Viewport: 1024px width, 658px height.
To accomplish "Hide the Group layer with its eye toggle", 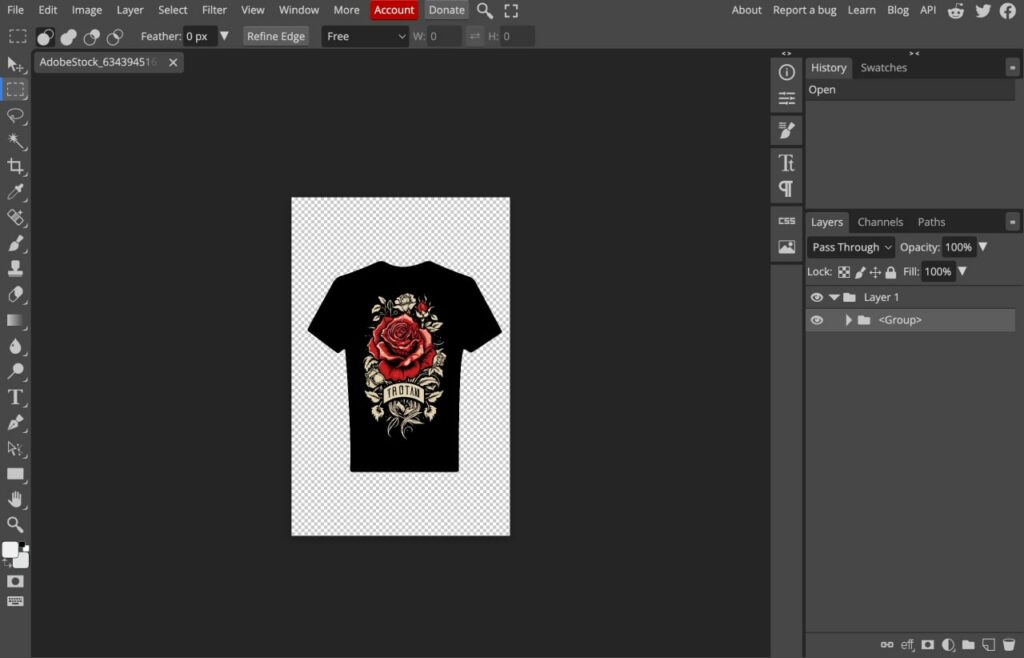I will pos(817,320).
